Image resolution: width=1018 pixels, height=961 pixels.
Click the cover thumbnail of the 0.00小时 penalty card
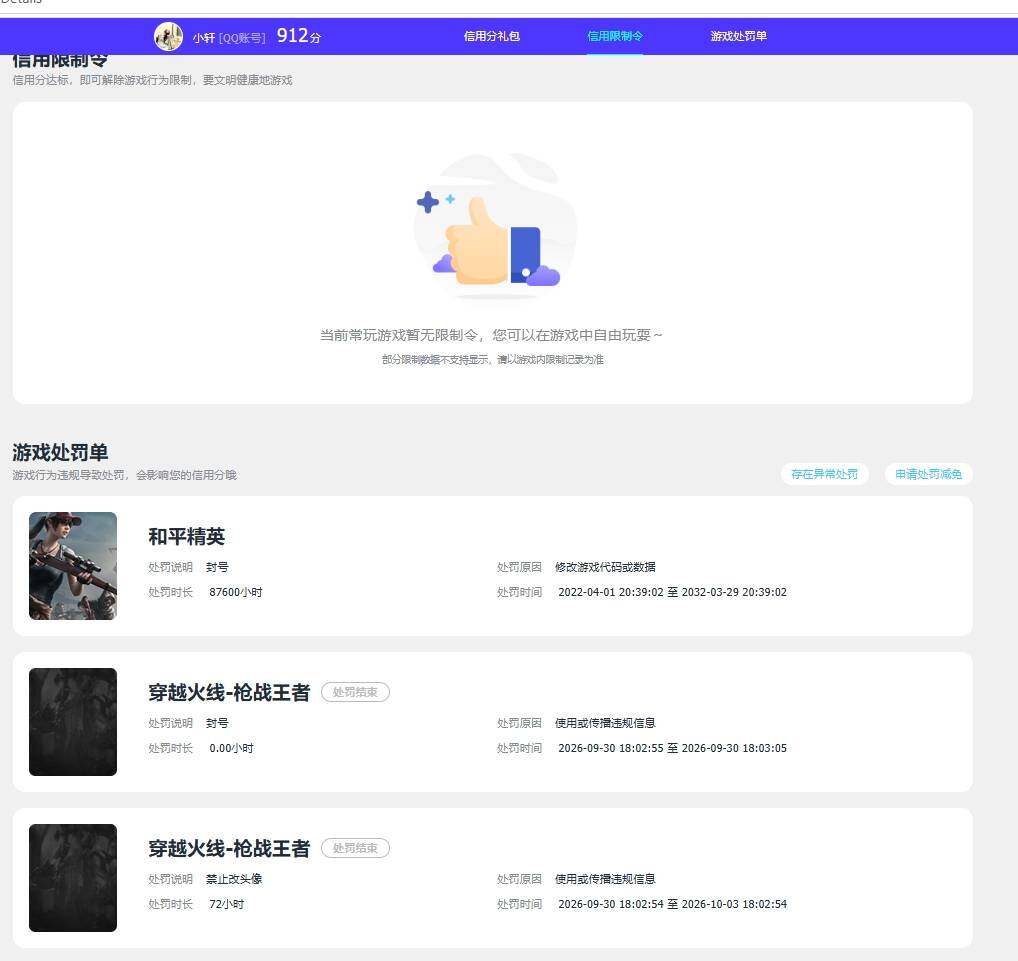[x=73, y=721]
